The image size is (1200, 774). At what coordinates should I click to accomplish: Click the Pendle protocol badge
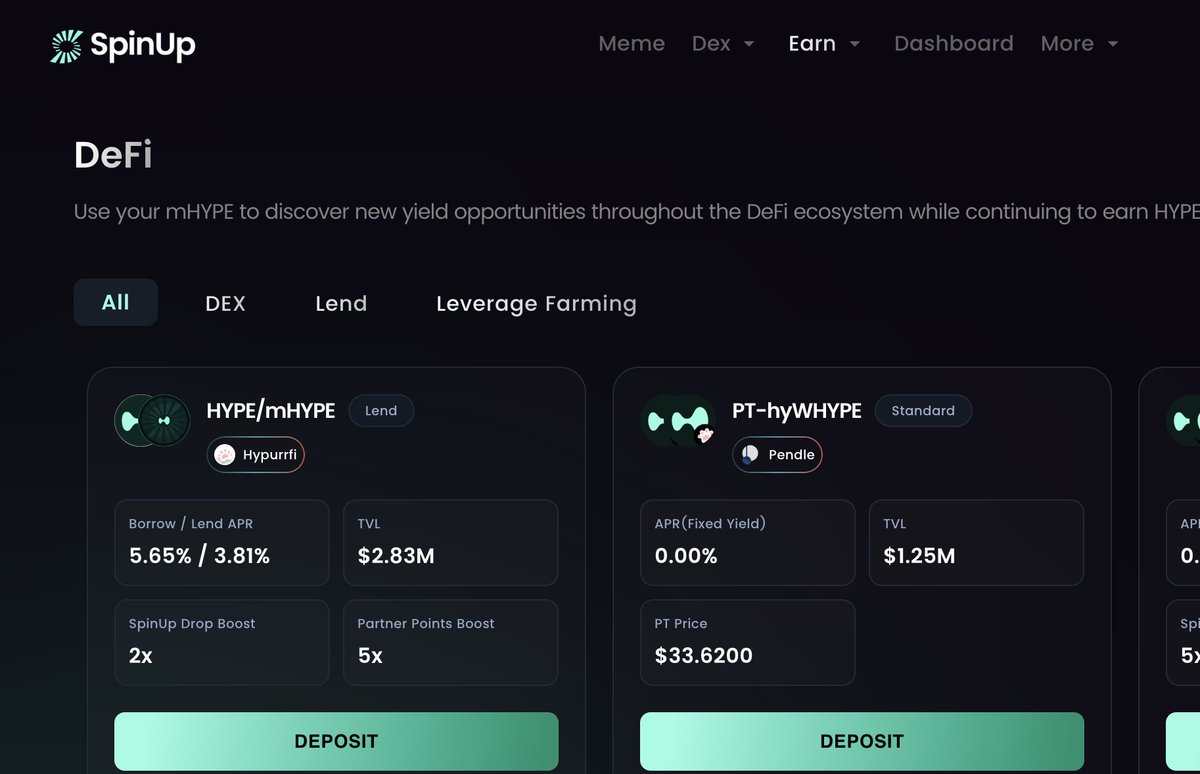click(x=777, y=455)
